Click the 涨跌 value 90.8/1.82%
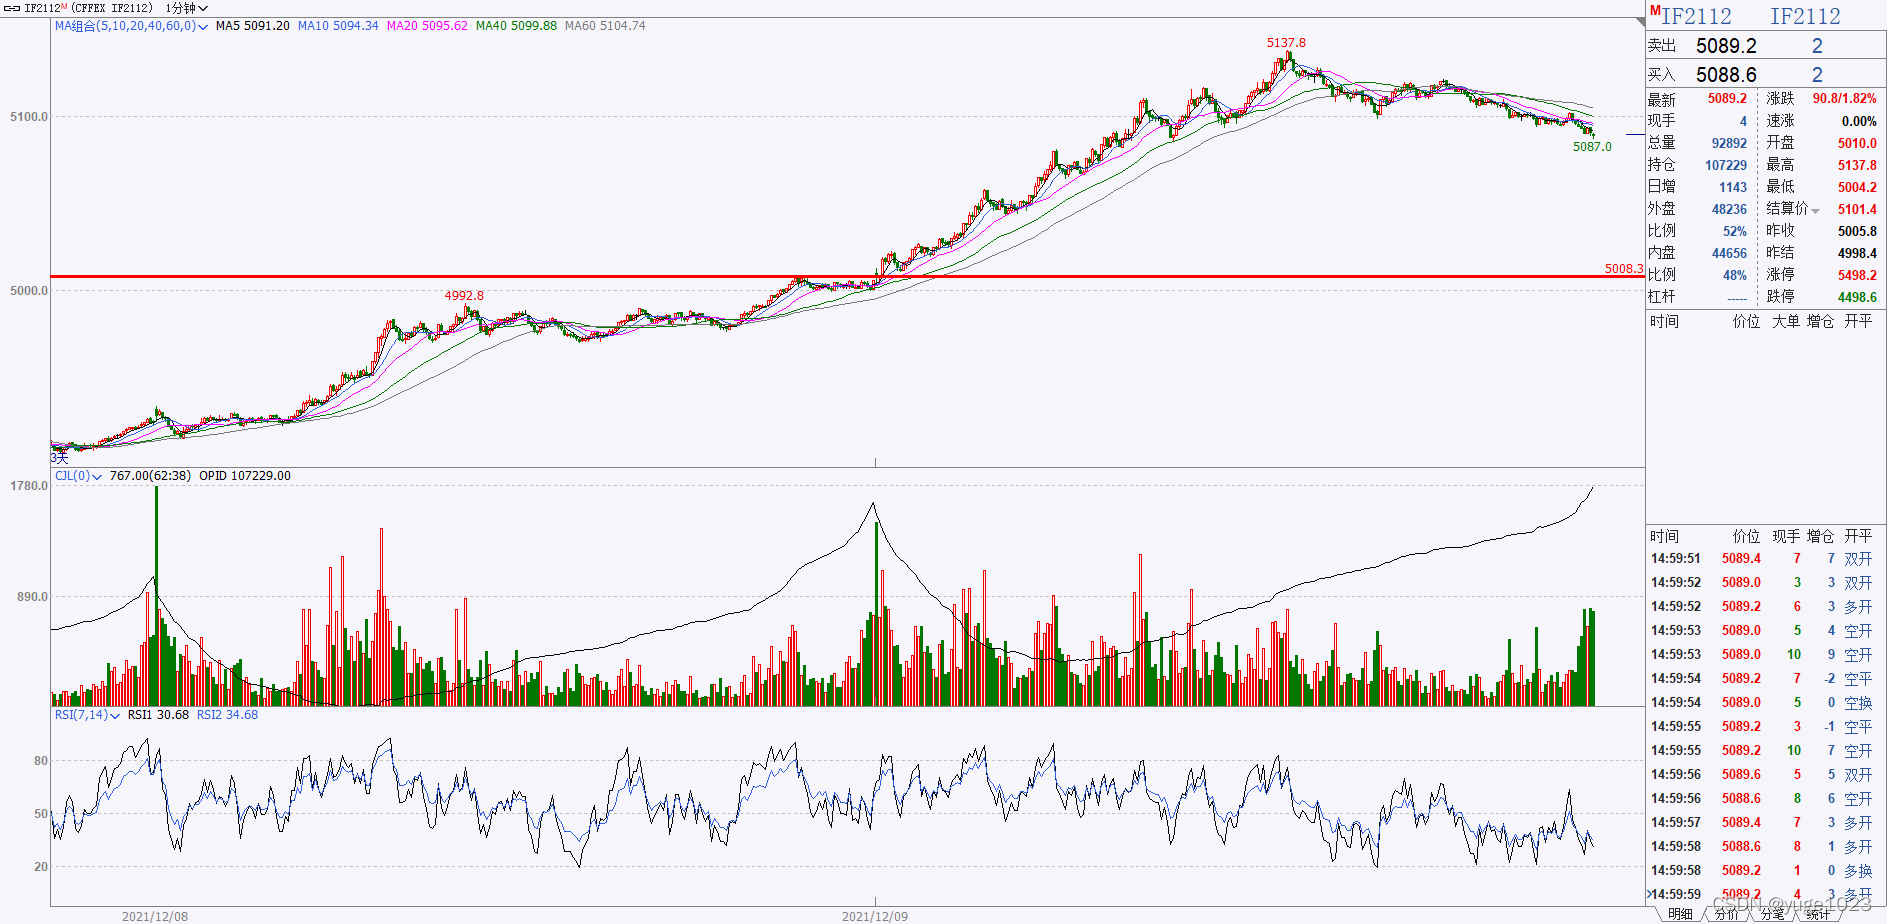The height and width of the screenshot is (924, 1887). point(1844,99)
